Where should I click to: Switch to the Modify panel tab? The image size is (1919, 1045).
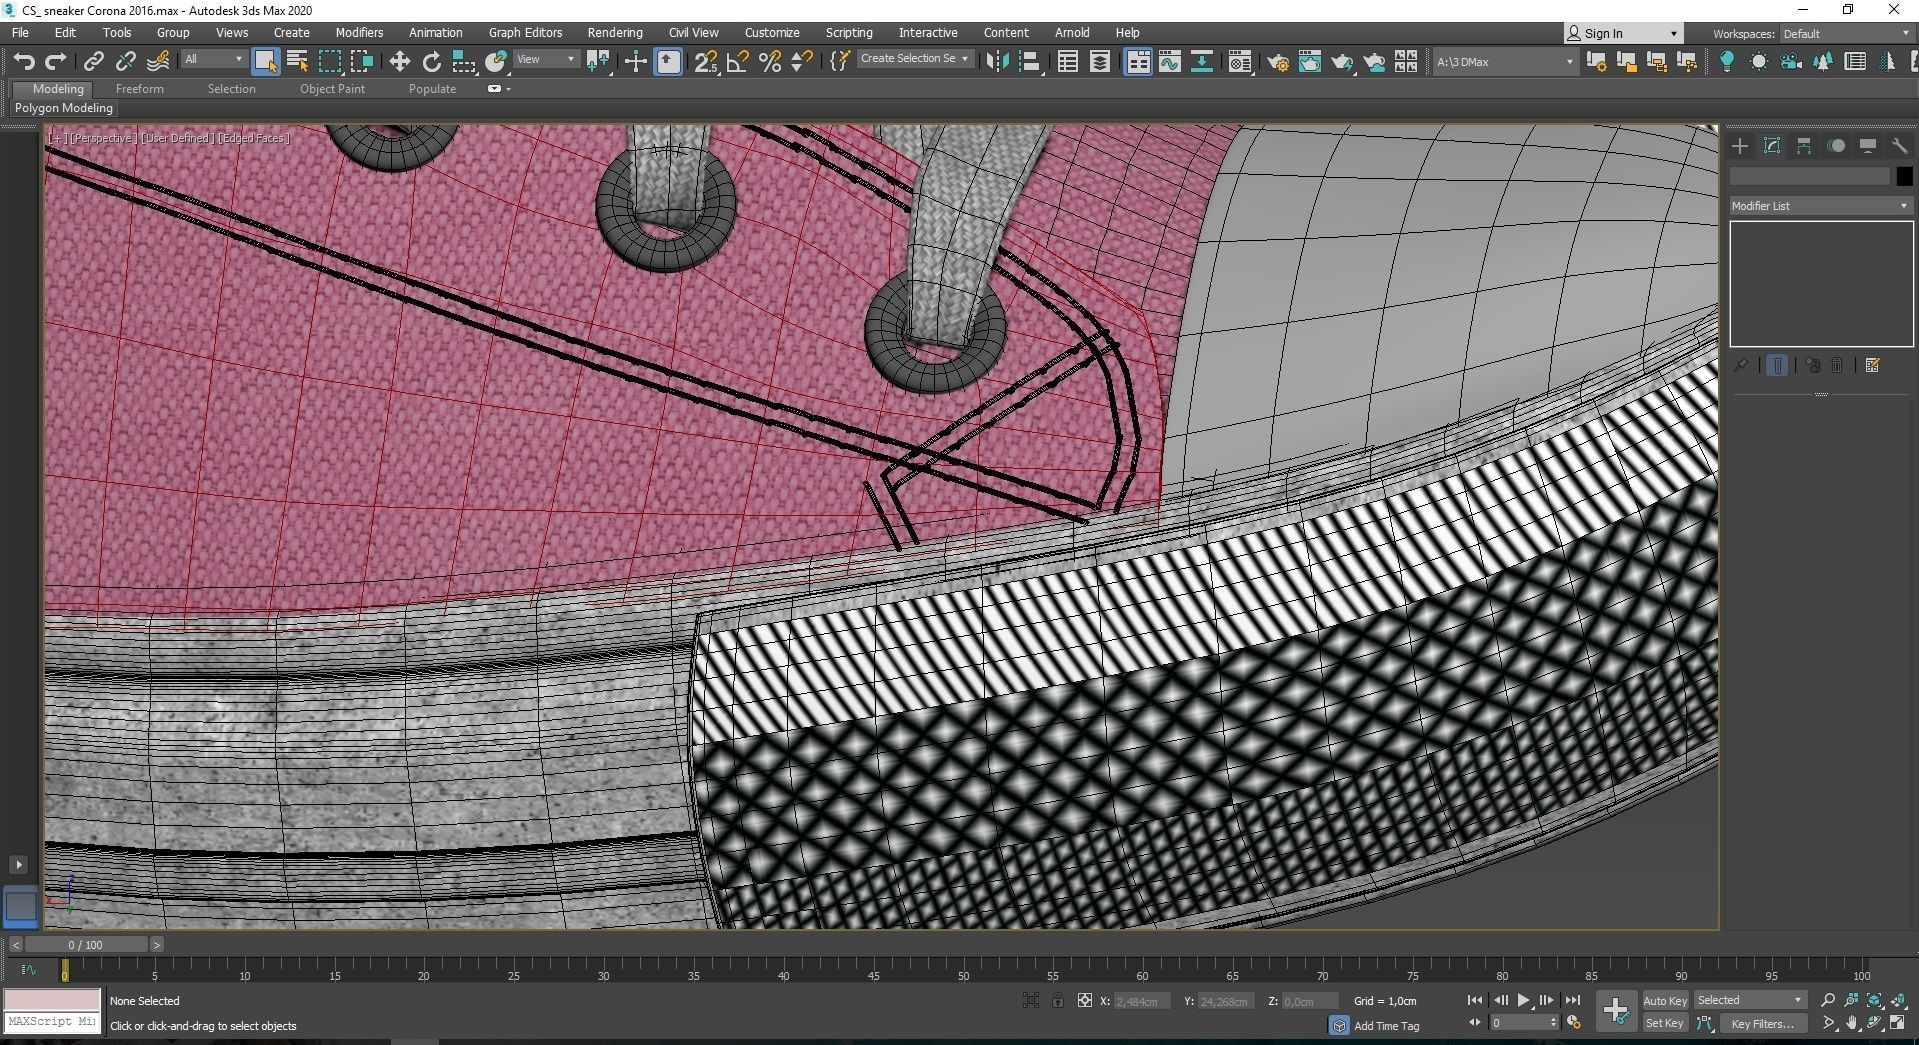click(x=1772, y=146)
